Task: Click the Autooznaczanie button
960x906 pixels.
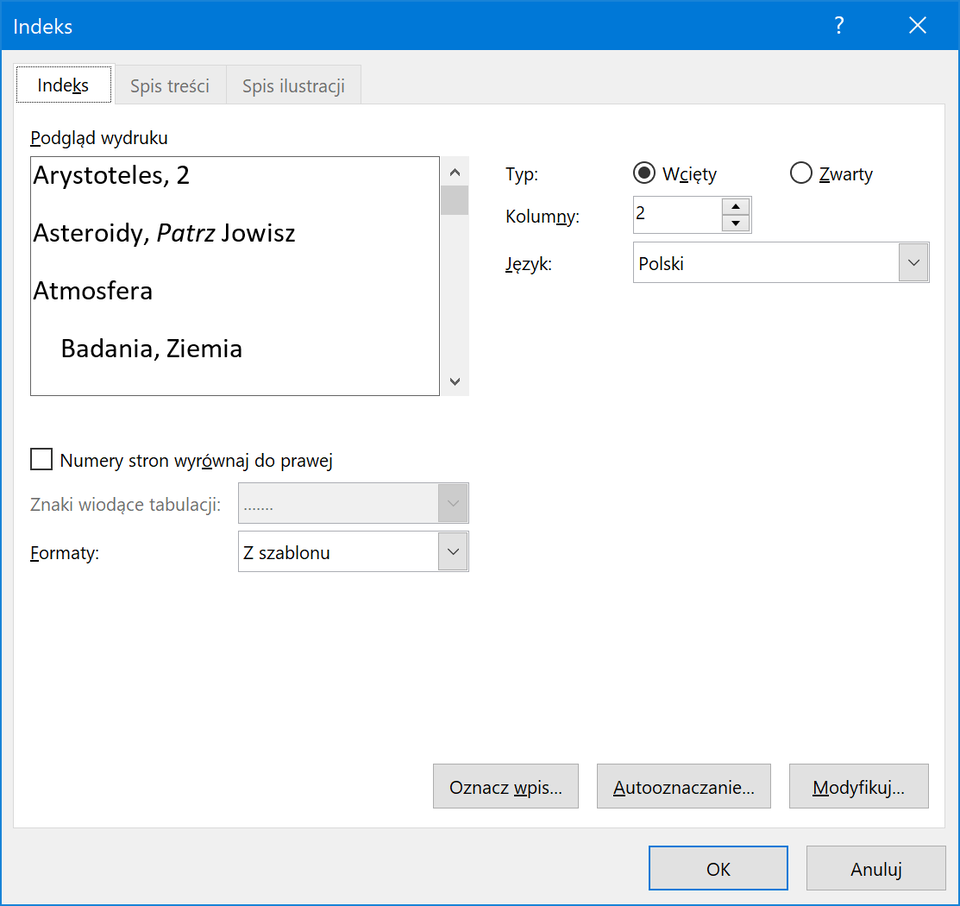Action: tap(683, 787)
